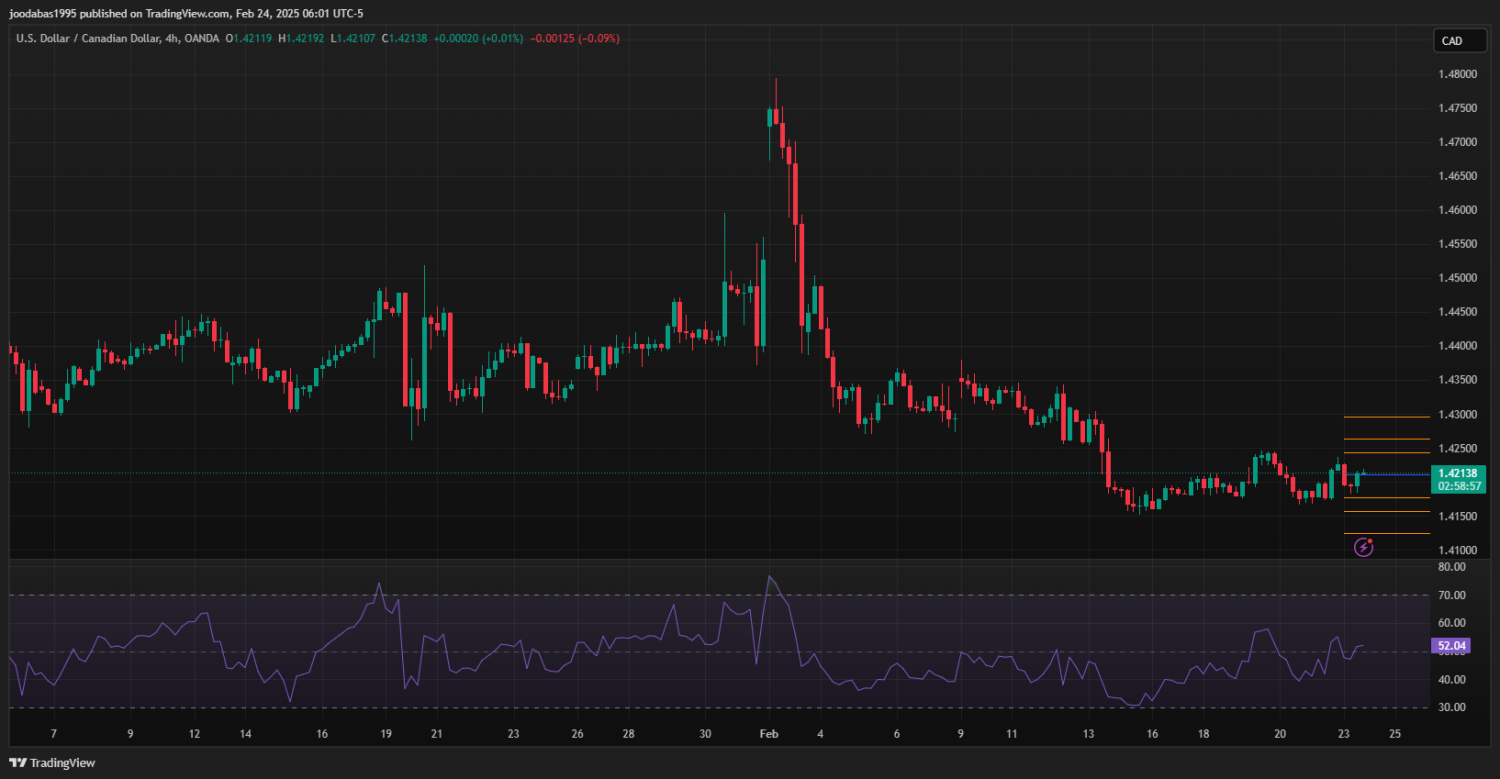Click the 30 date label on time axis
The width and height of the screenshot is (1500, 779).
pos(705,733)
